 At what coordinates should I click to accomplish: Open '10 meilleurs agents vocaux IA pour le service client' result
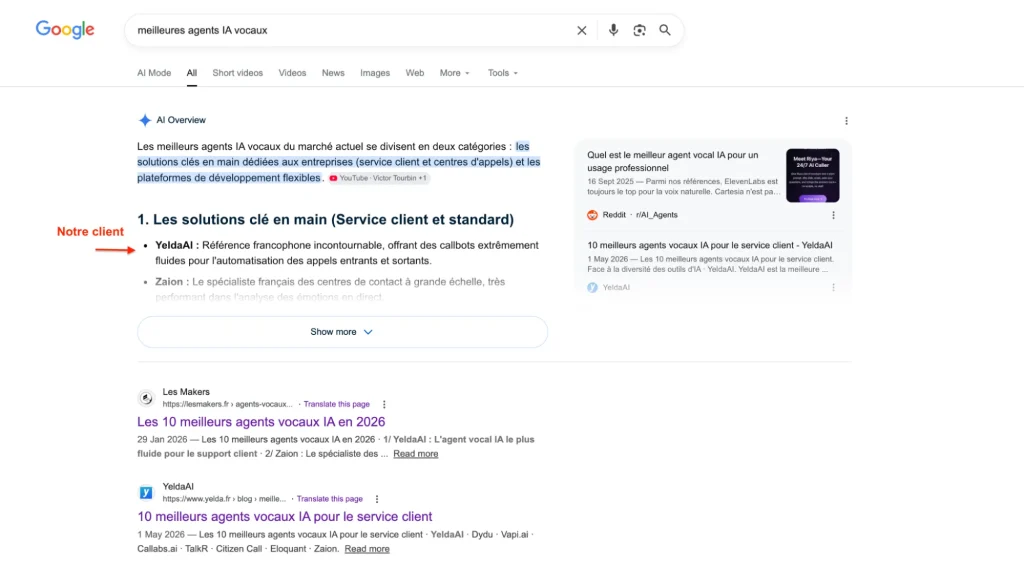click(285, 517)
